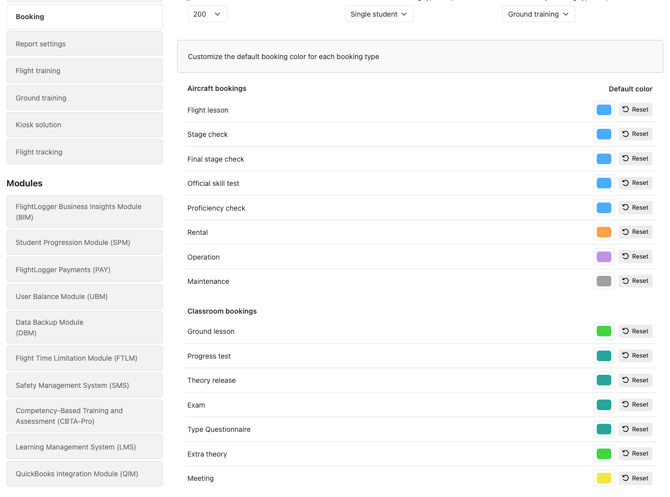Screen dimensions: 670x497
Task: Select the Maintenance row label
Action: [x=208, y=281]
